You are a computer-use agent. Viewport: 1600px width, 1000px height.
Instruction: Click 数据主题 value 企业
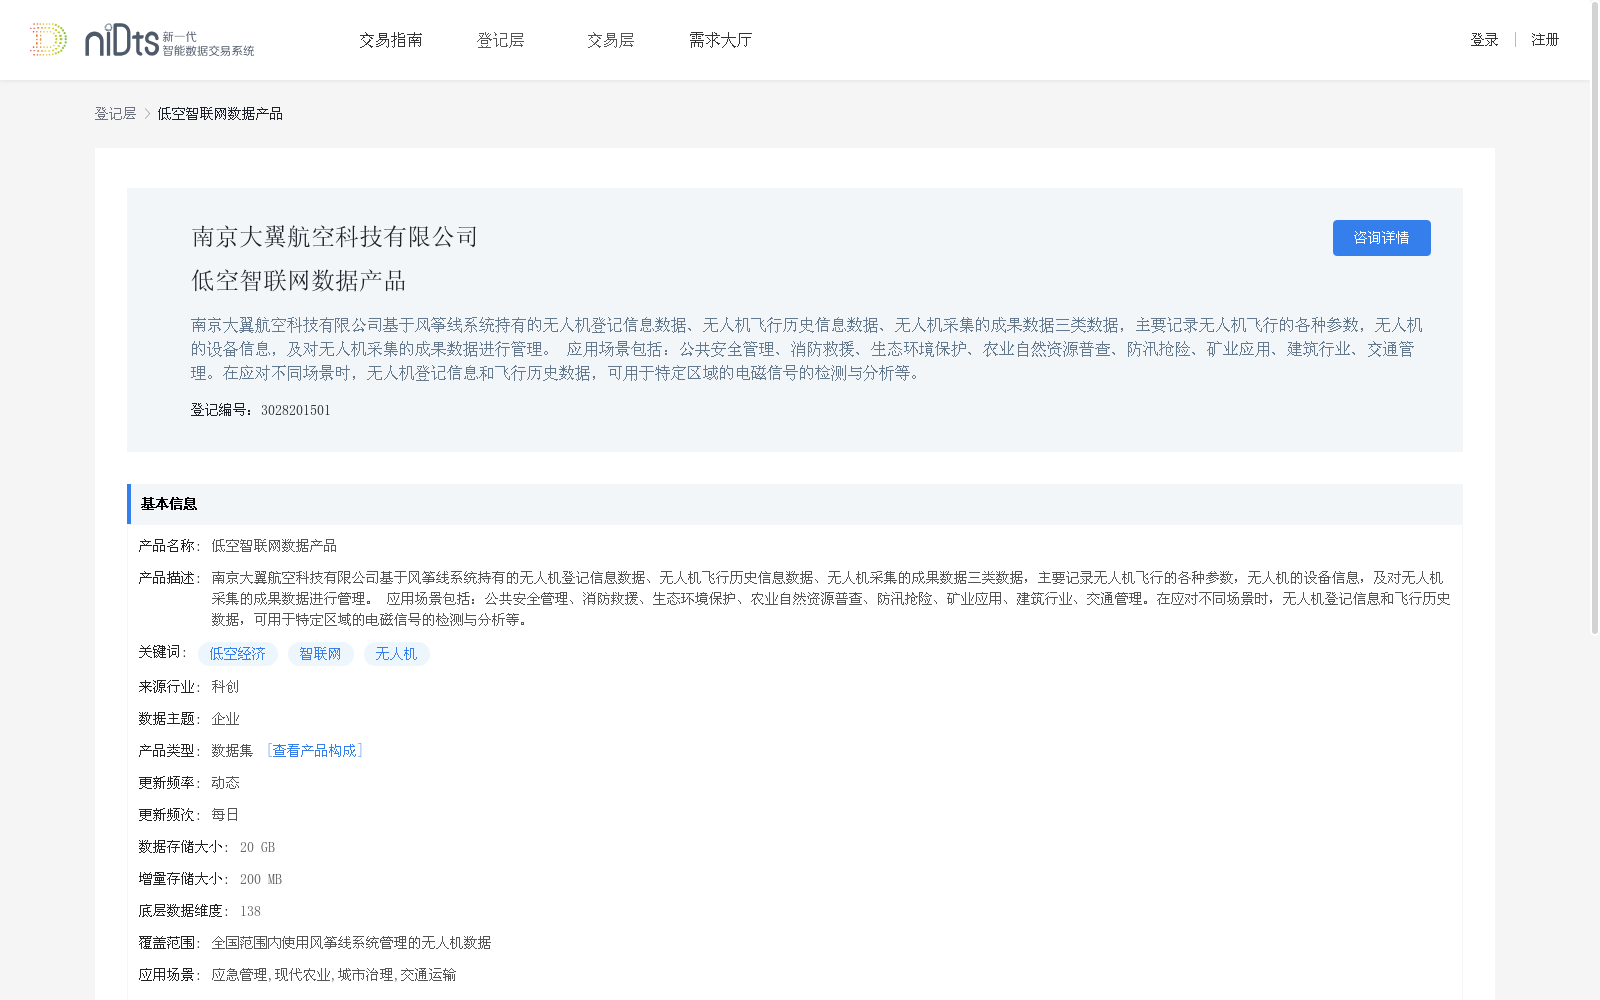[x=225, y=719]
